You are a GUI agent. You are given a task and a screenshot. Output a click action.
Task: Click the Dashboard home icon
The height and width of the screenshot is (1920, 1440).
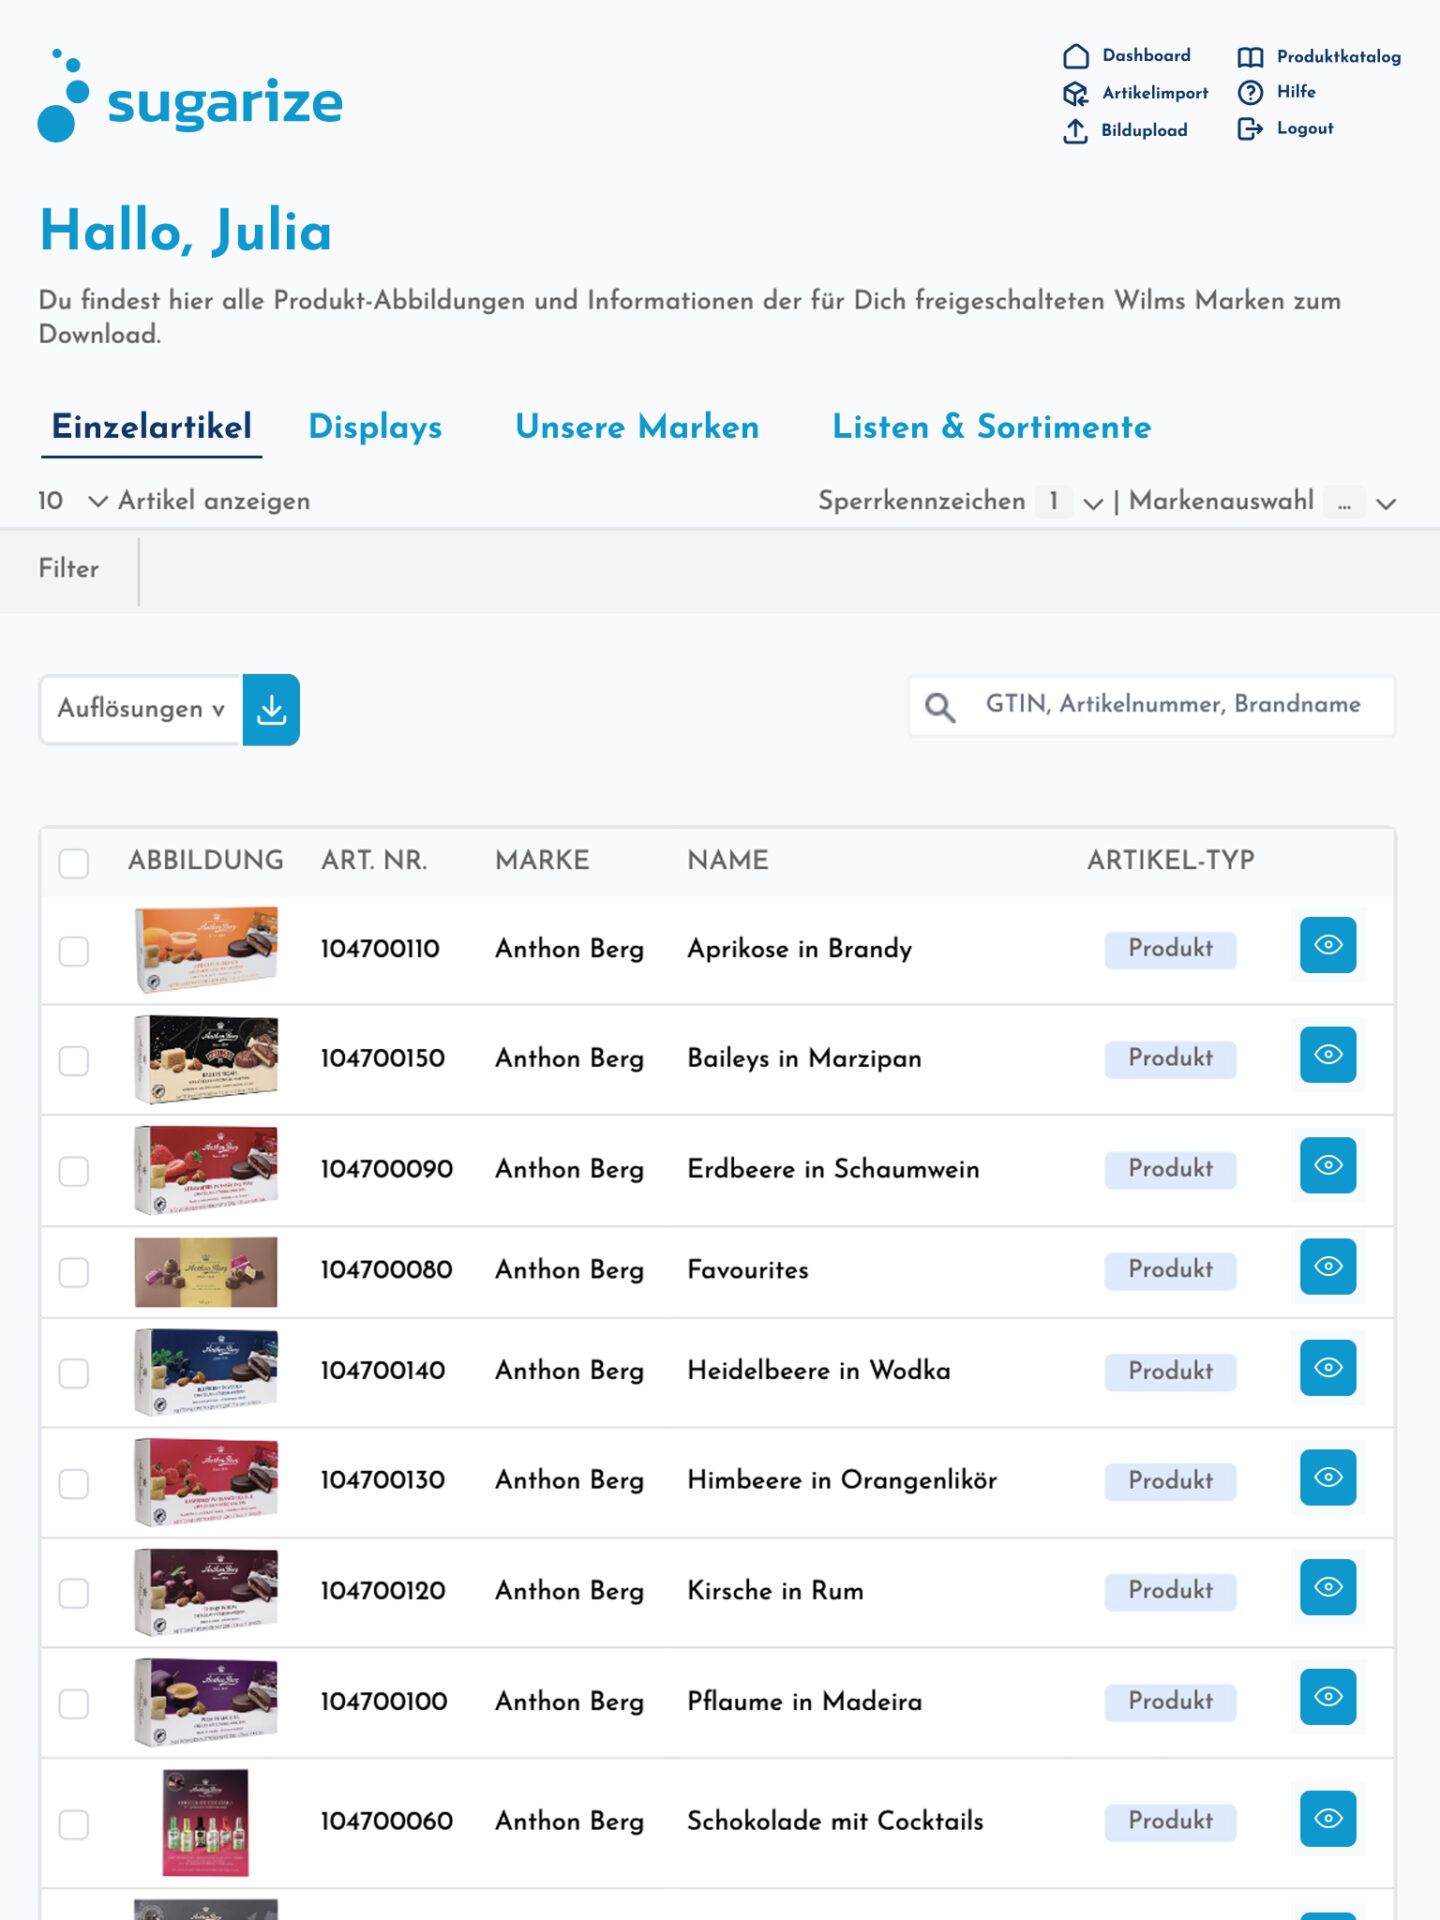point(1075,56)
